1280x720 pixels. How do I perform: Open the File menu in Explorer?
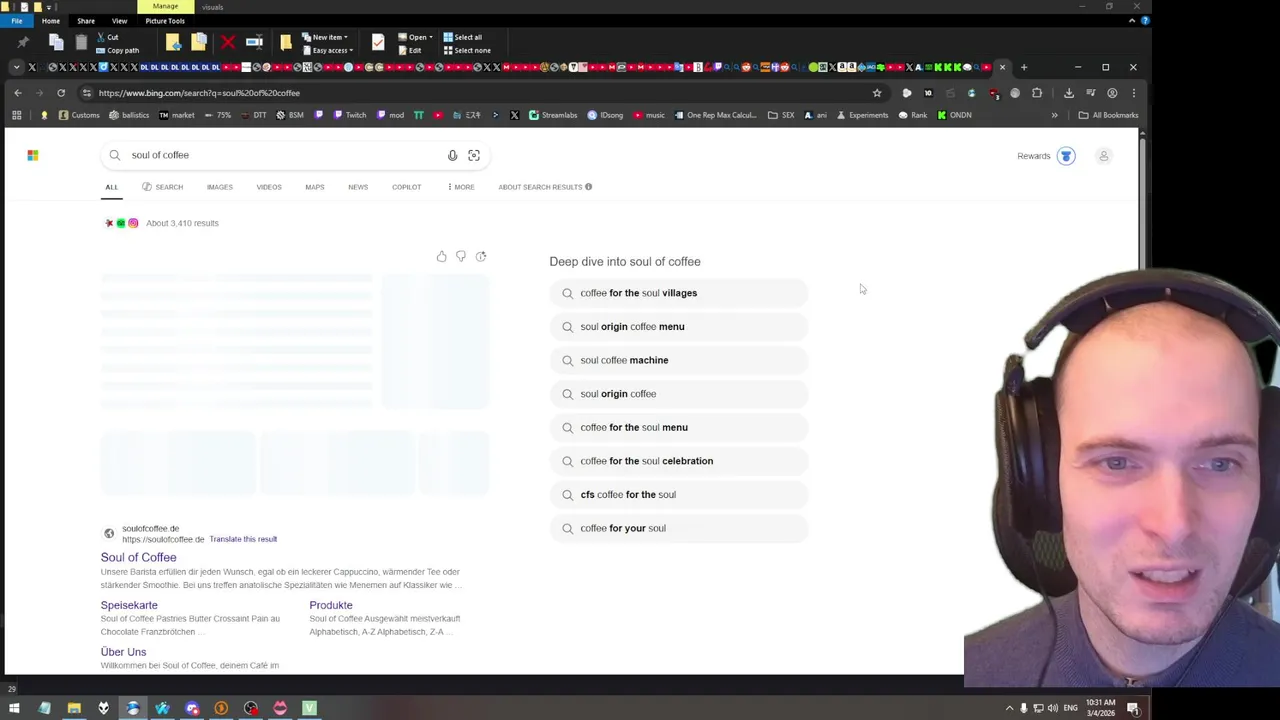pos(17,21)
